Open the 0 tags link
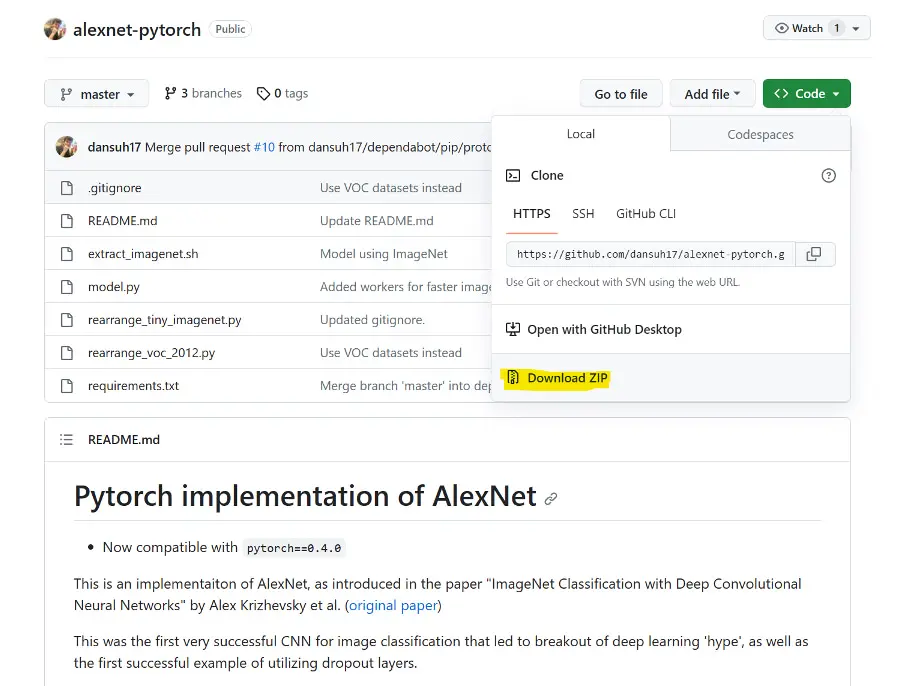 [x=282, y=94]
